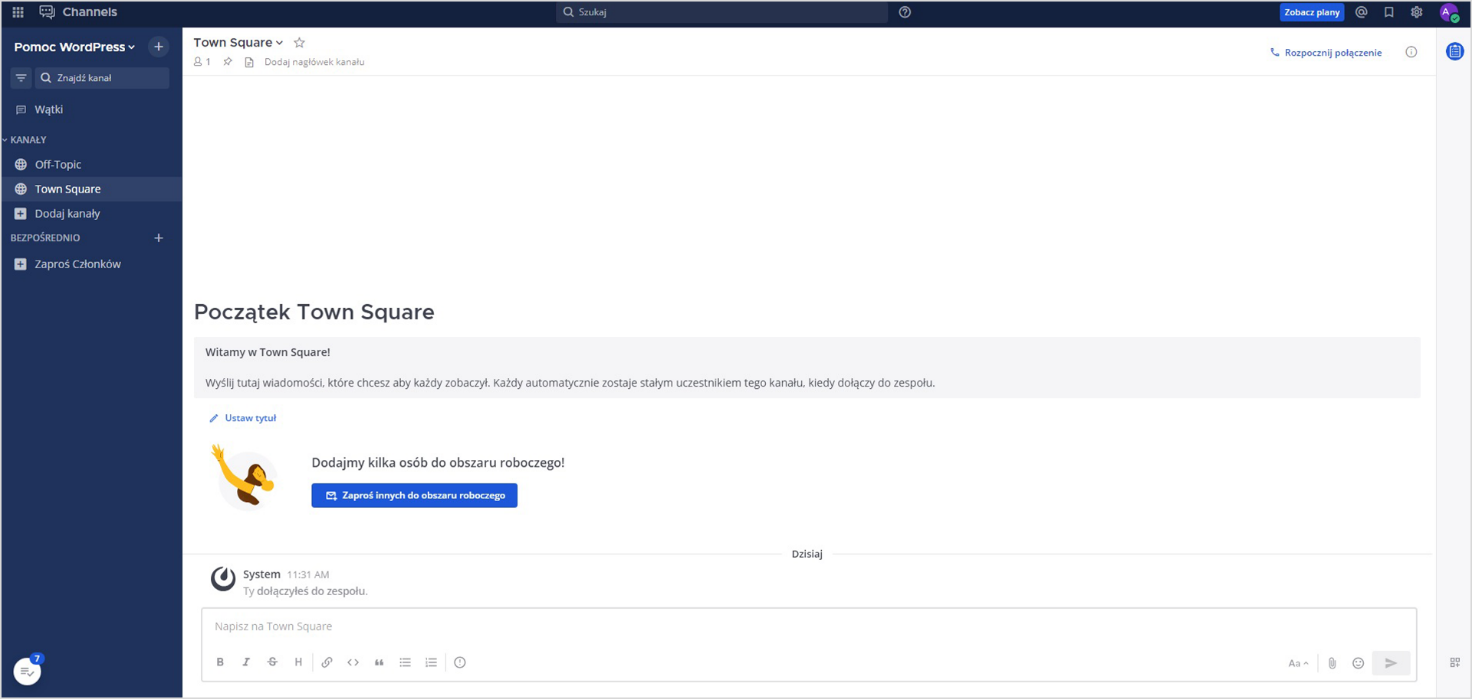Focus the Napisz na Town Square box
The image size is (1472, 699).
click(x=808, y=626)
